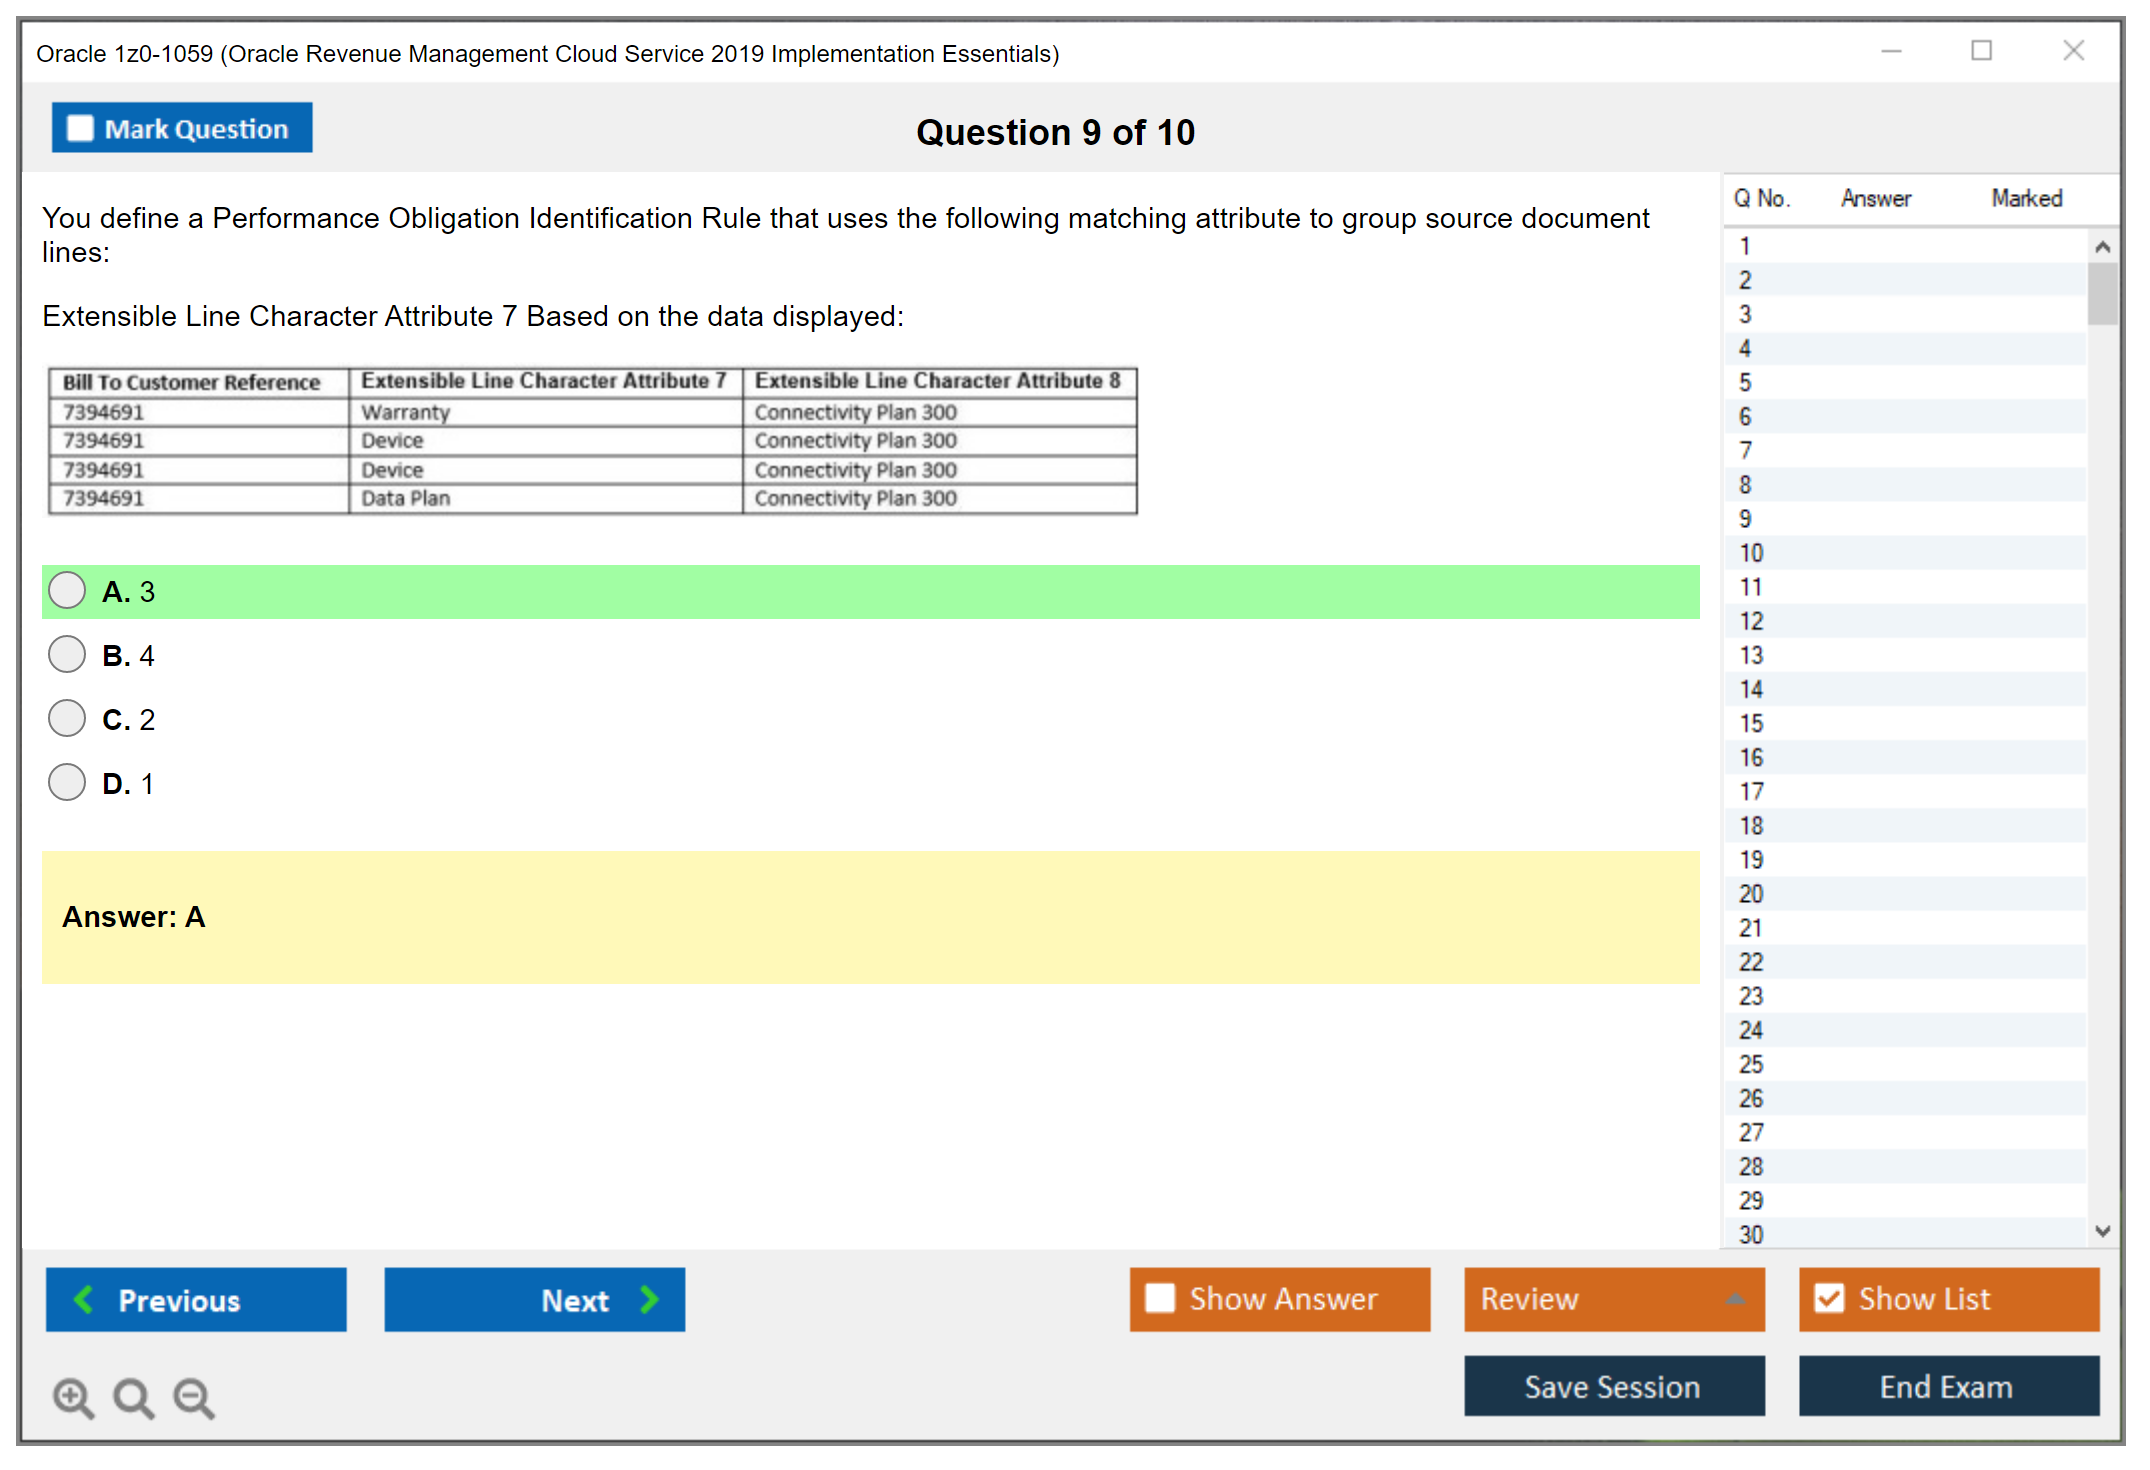Click the scrollbar up arrow in question list
Viewport: 2150px width, 1470px height.
click(x=2103, y=245)
